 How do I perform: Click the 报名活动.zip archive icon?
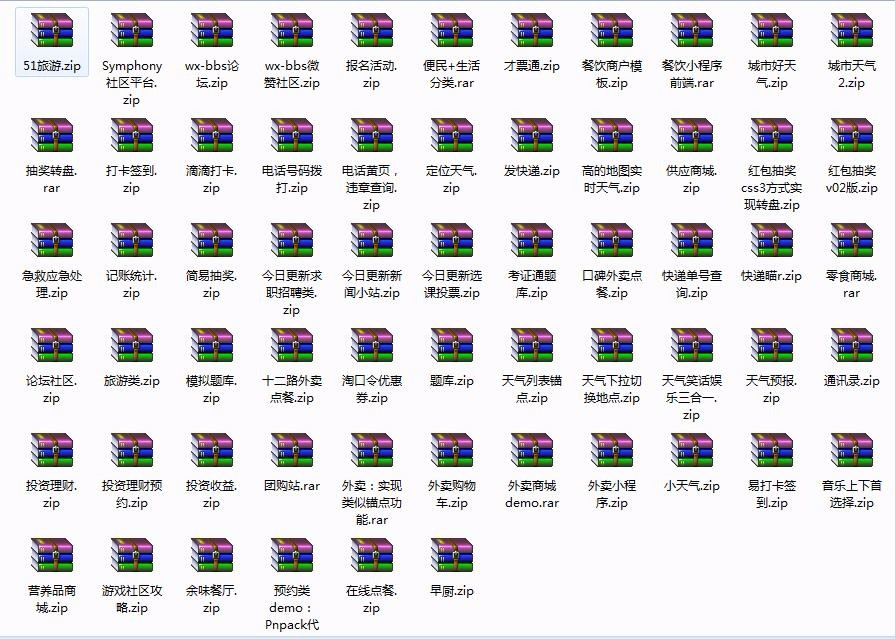coord(372,30)
